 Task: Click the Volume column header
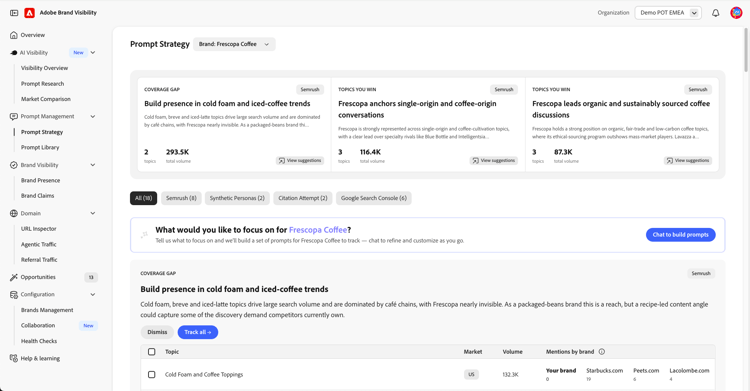(512, 352)
